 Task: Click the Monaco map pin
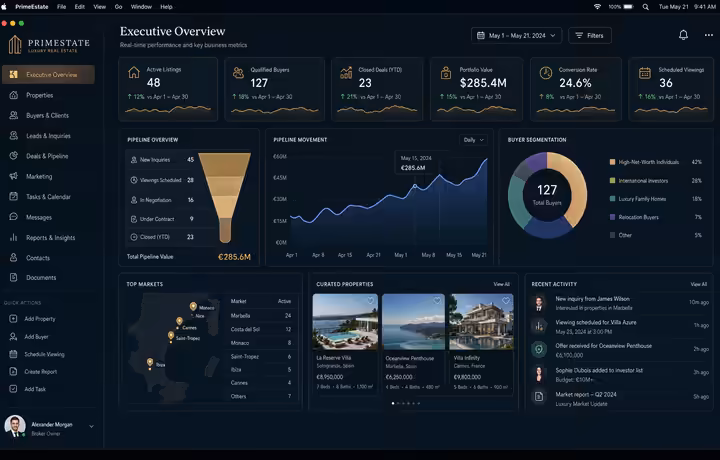(x=193, y=306)
